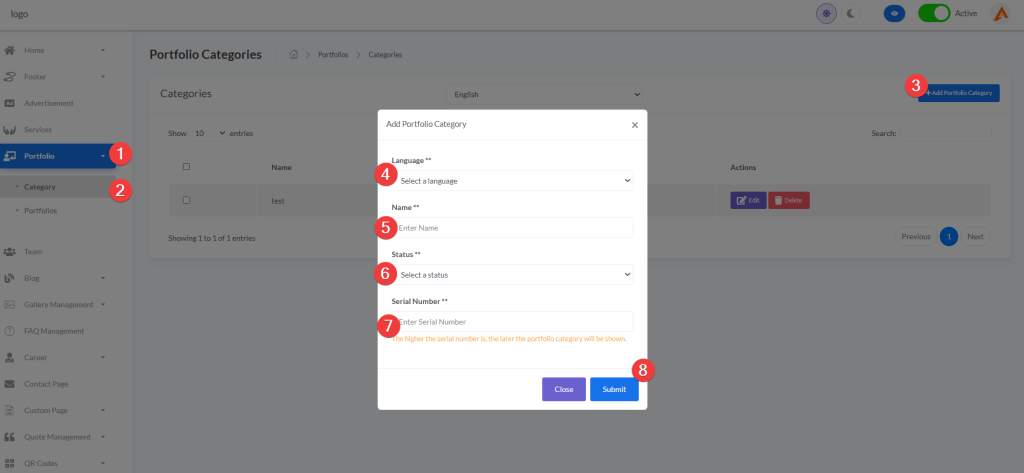The height and width of the screenshot is (473, 1024).
Task: Click the Contact Page envelope icon
Action: pos(10,384)
